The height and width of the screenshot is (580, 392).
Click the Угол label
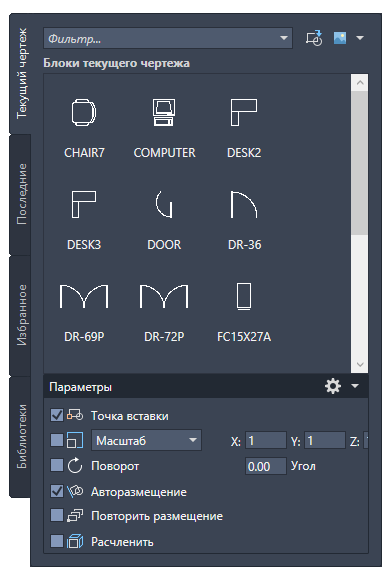tap(303, 466)
